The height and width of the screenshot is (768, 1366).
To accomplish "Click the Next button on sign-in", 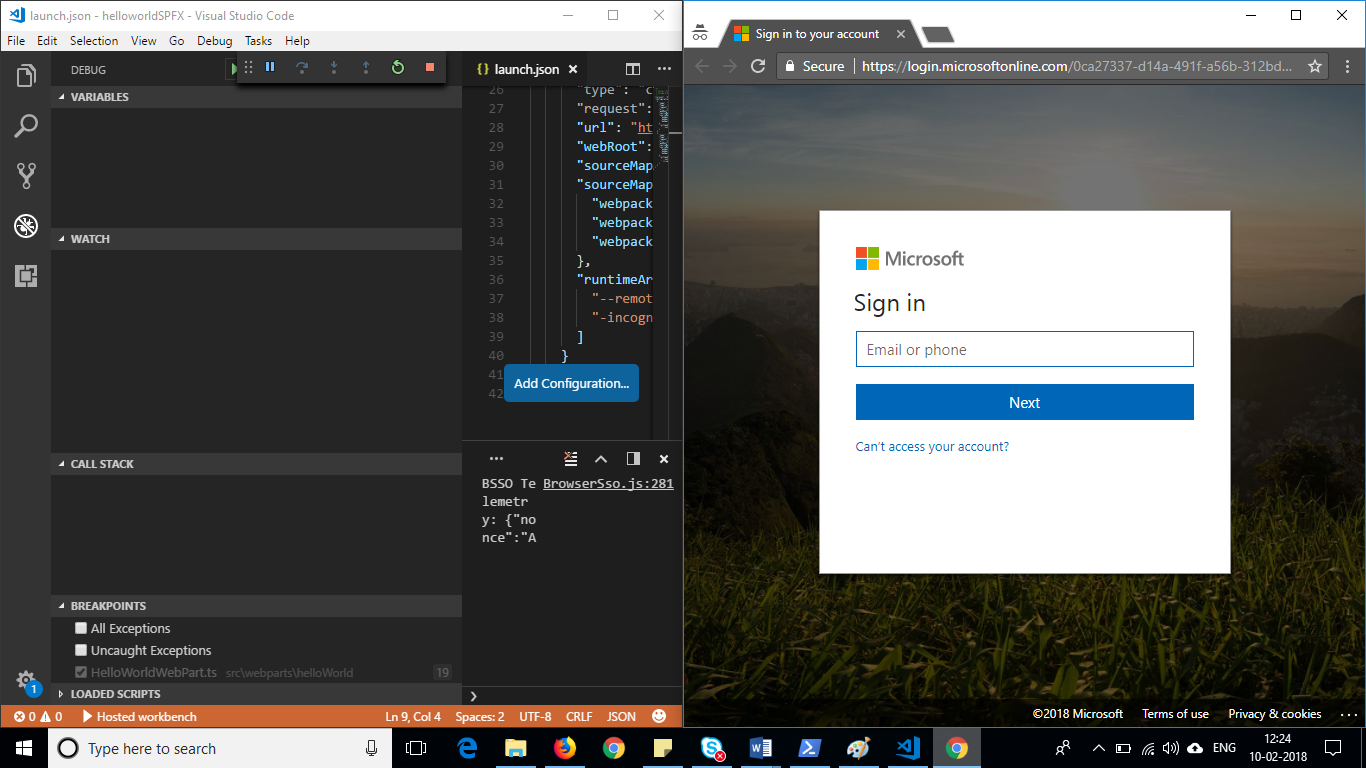I will tap(1024, 402).
